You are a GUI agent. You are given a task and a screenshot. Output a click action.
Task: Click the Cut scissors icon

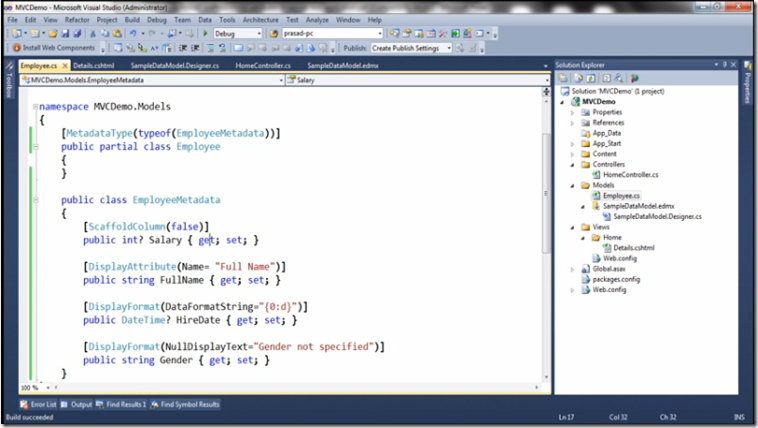click(93, 33)
